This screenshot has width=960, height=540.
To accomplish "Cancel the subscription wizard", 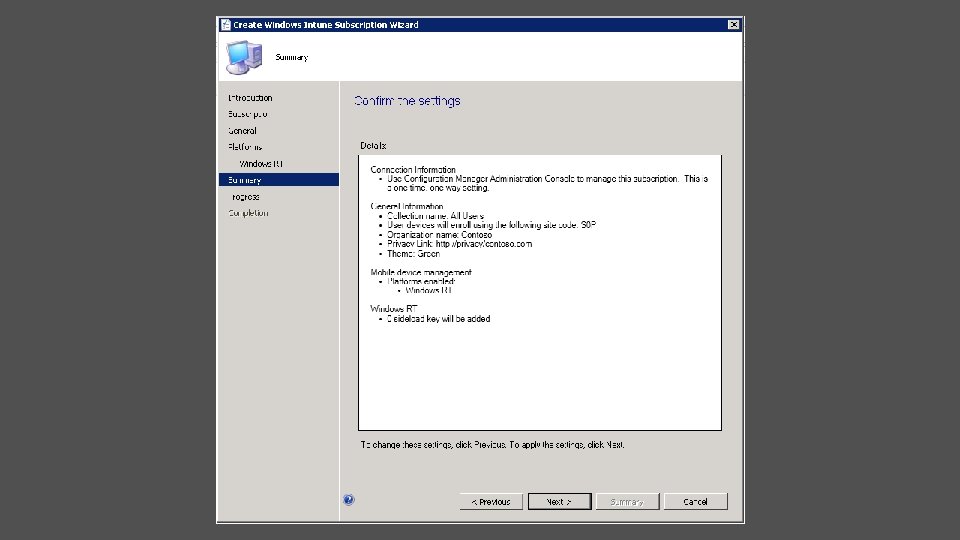I will click(x=696, y=501).
